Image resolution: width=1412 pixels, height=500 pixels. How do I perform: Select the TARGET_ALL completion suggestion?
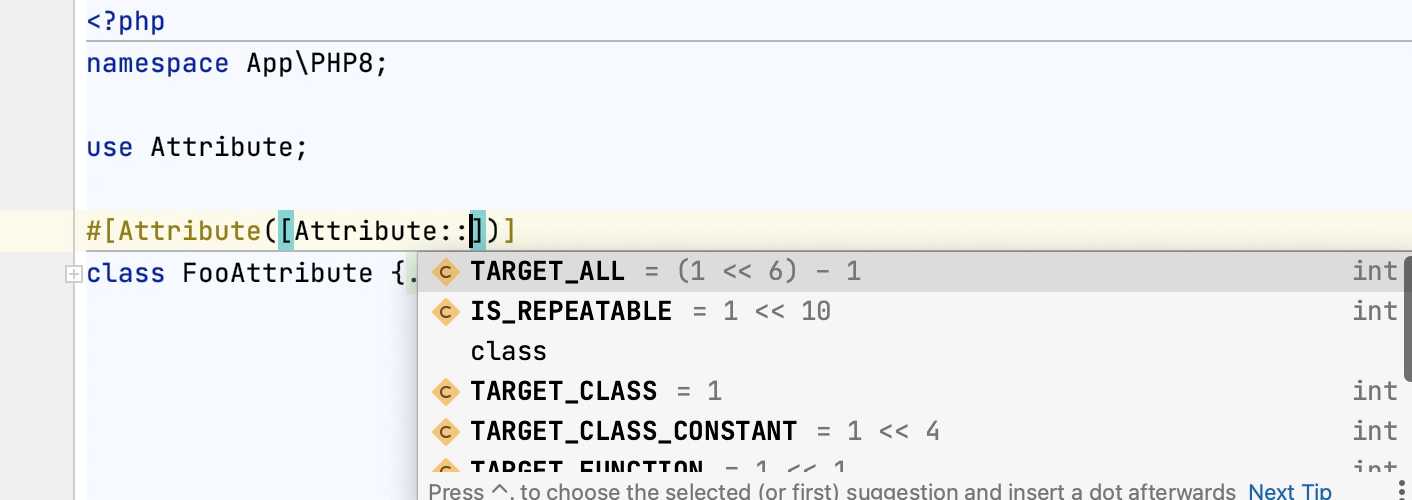[547, 272]
